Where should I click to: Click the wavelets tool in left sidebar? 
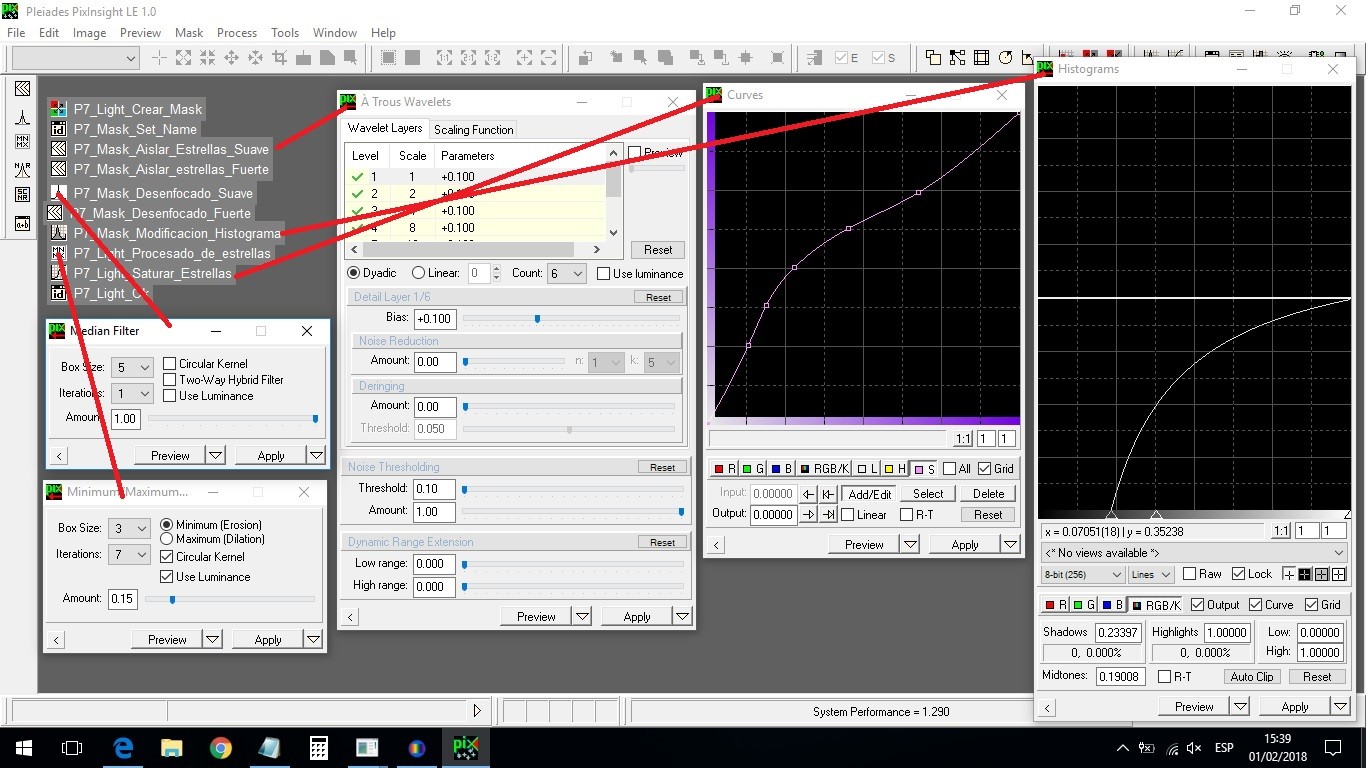coord(22,89)
